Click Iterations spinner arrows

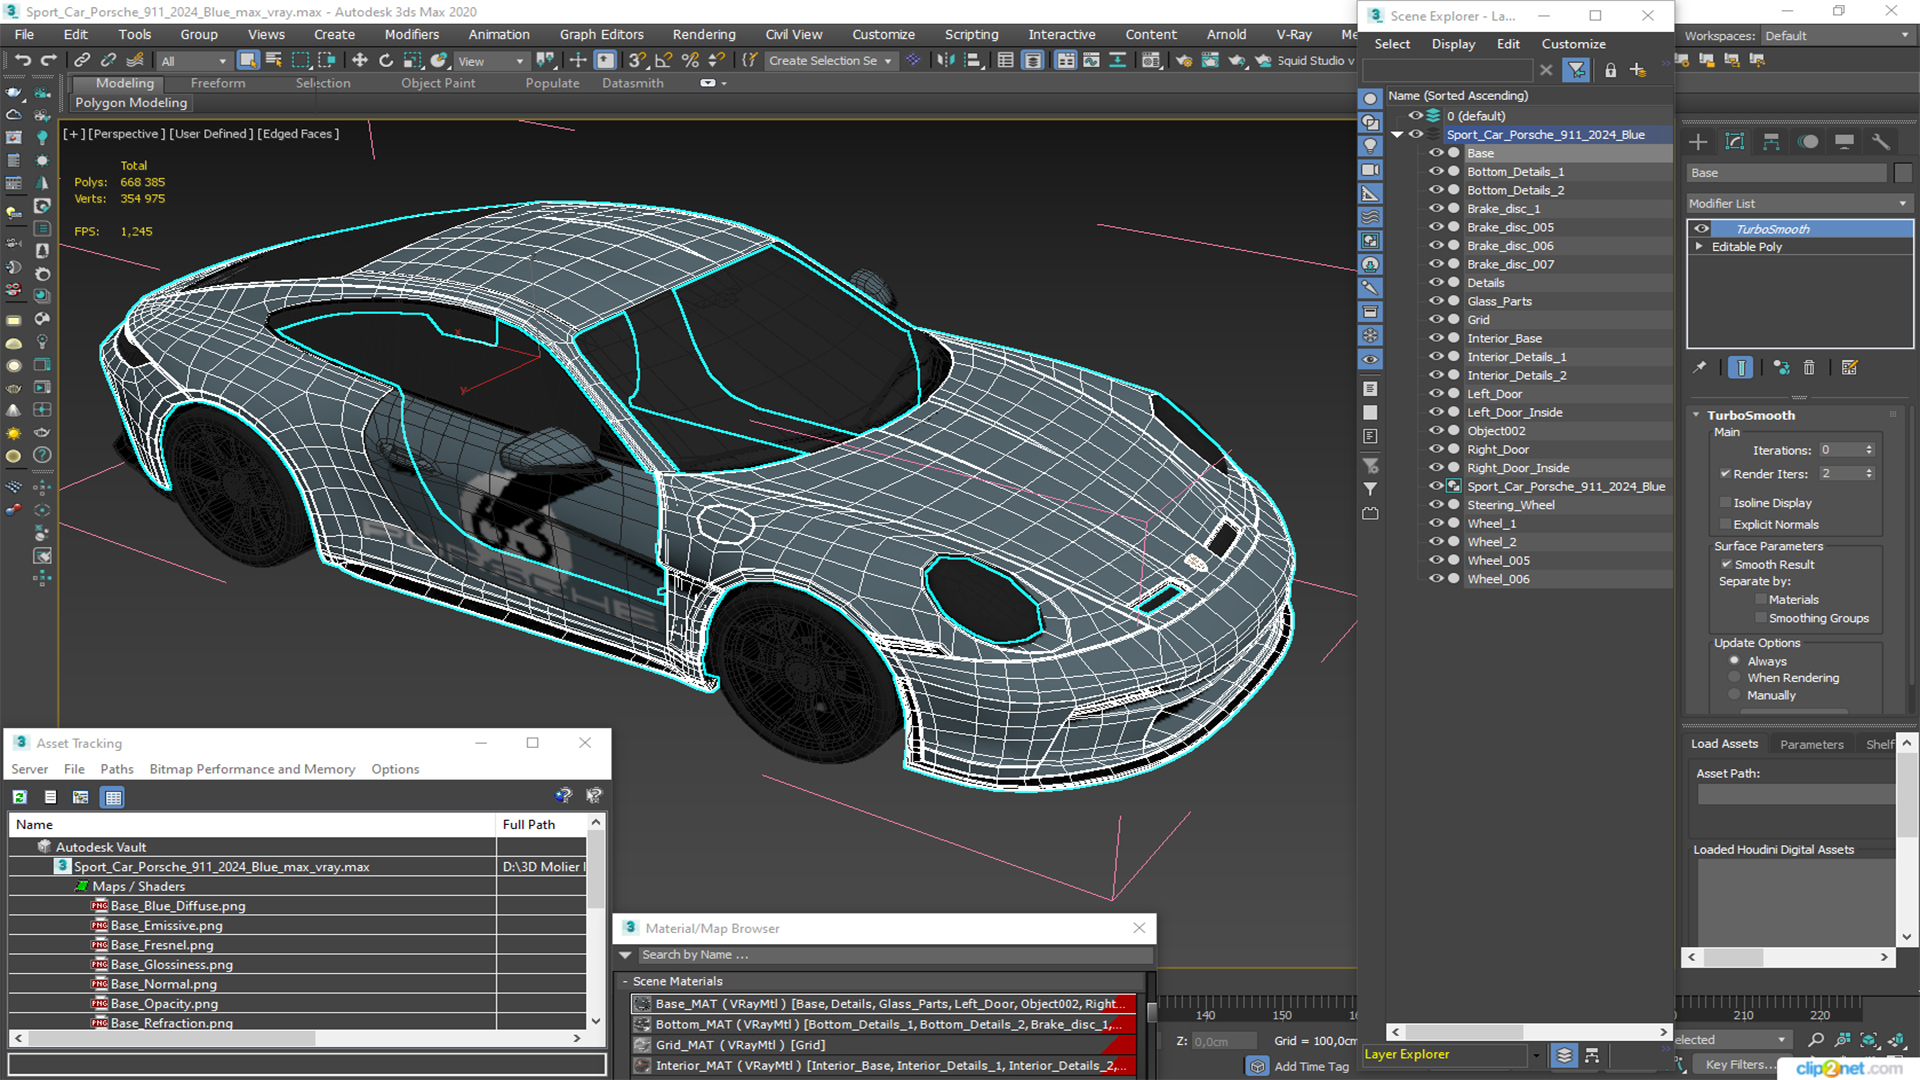click(x=1869, y=450)
